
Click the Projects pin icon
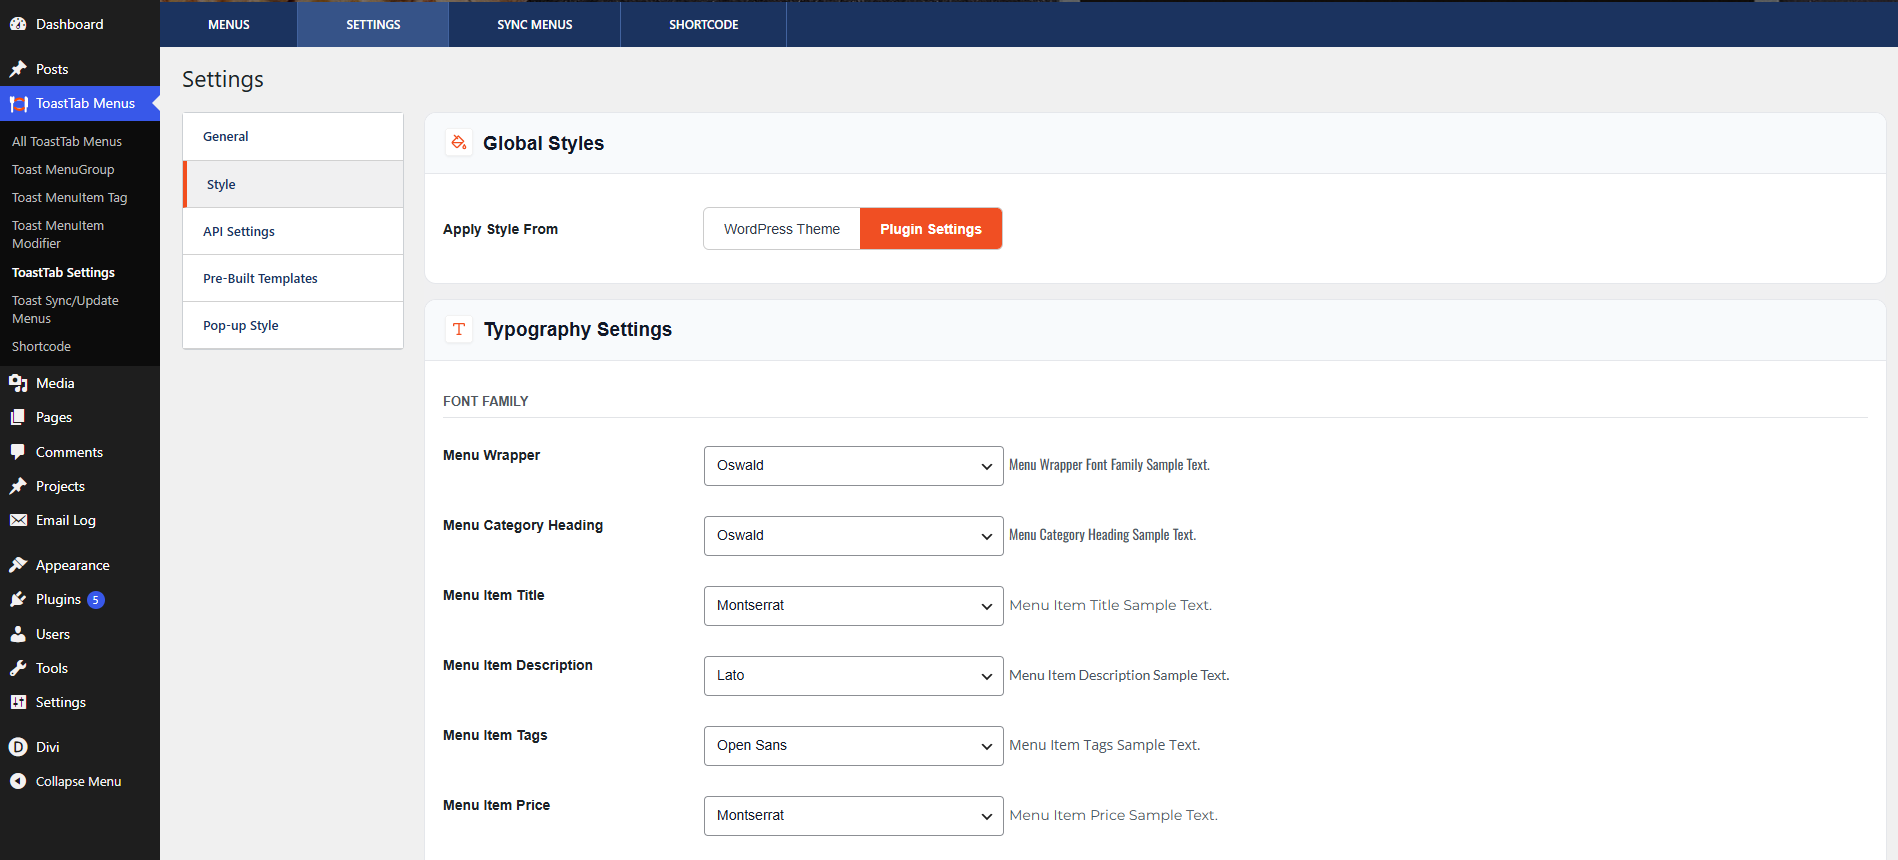(x=18, y=486)
